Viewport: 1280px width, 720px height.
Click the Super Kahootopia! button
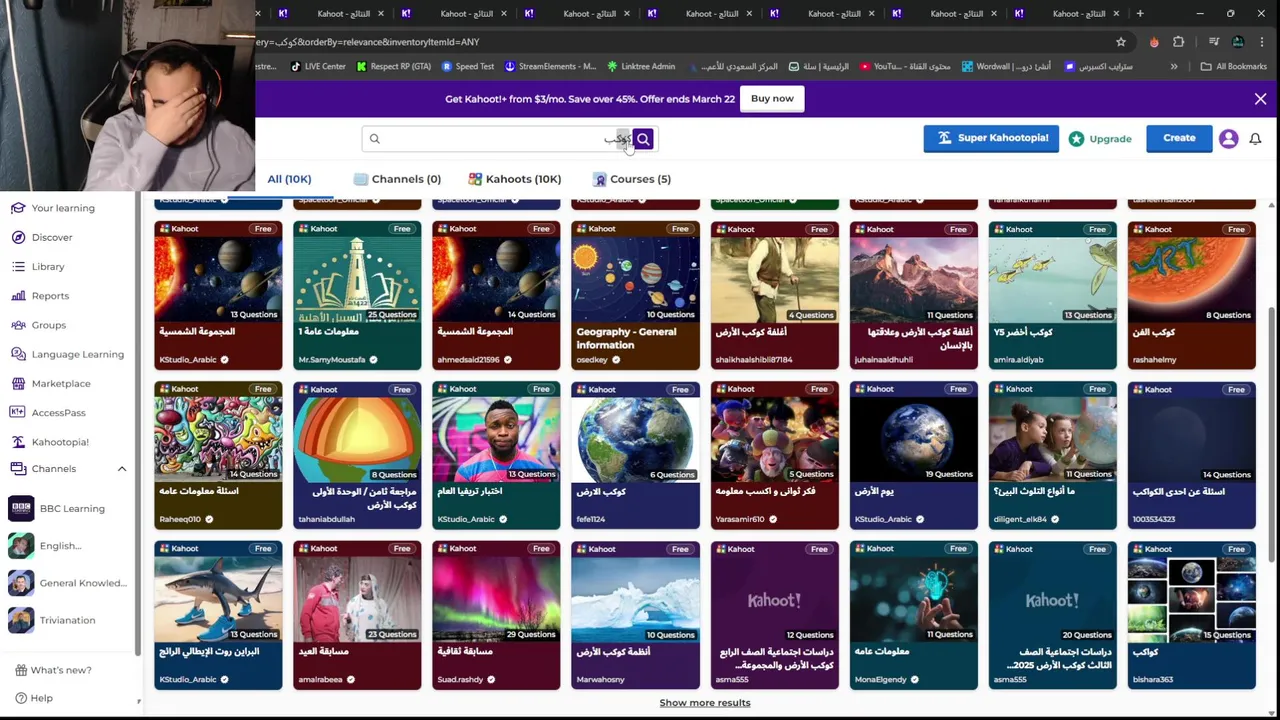991,138
